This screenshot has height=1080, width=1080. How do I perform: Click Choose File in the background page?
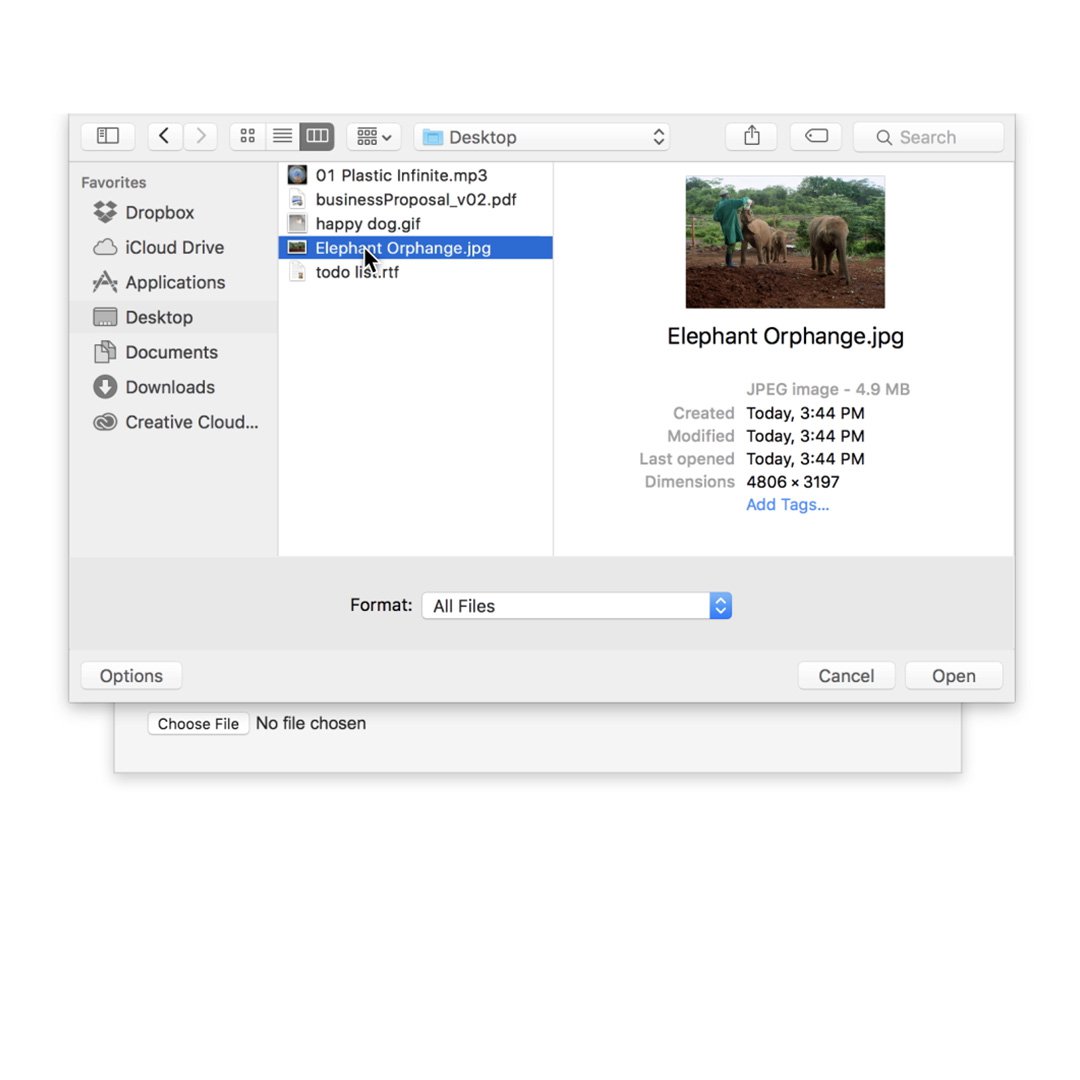tap(198, 724)
